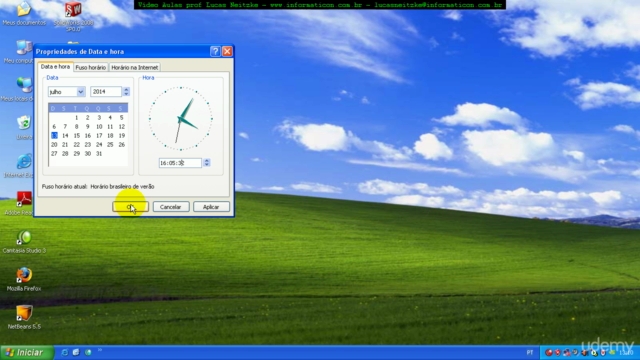
Task: Close the Propriedades de Data e hora dialog
Action: pos(227,51)
